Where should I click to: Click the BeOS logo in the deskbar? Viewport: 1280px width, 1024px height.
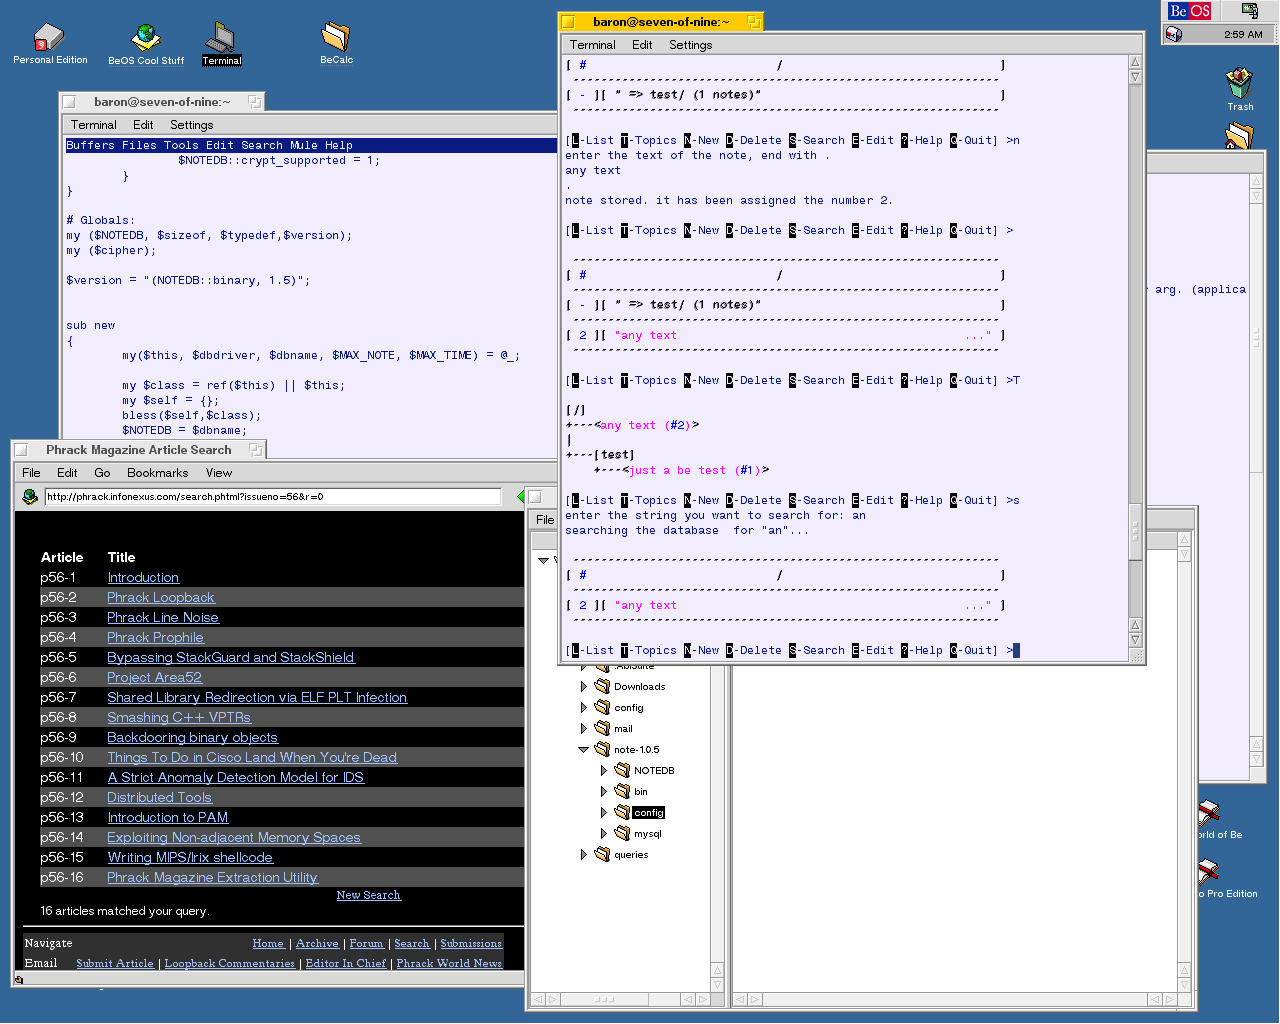tap(1190, 11)
